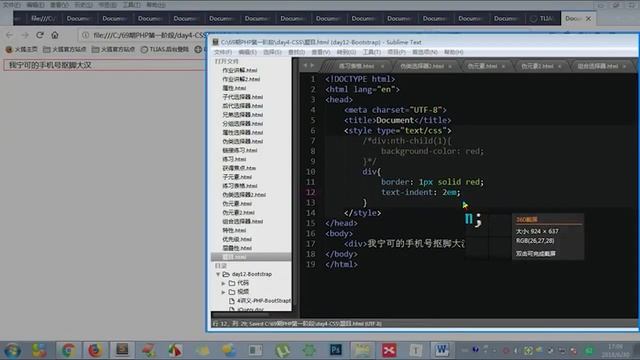Expand the 代码 folder
This screenshot has height=360, width=640.
coord(223,283)
